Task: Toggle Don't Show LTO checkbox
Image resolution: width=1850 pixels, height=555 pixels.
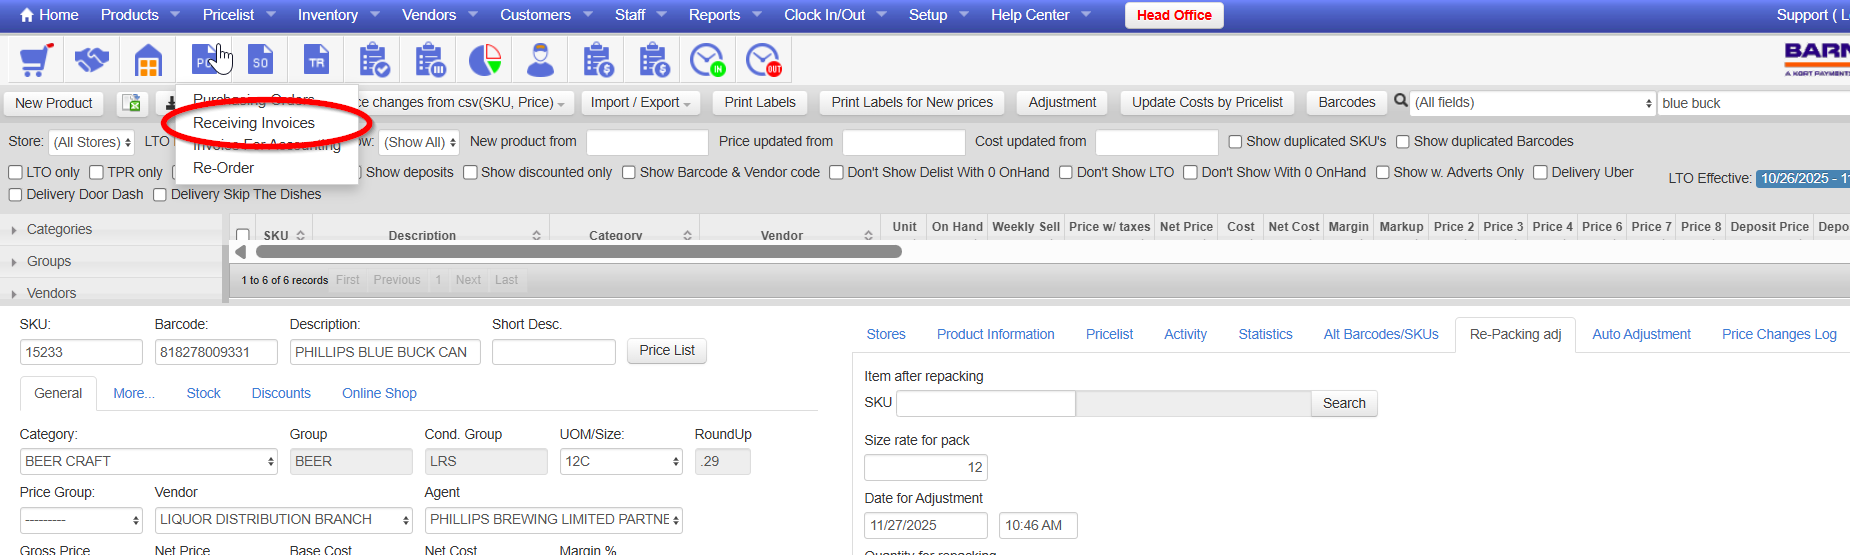Action: pos(1066,172)
